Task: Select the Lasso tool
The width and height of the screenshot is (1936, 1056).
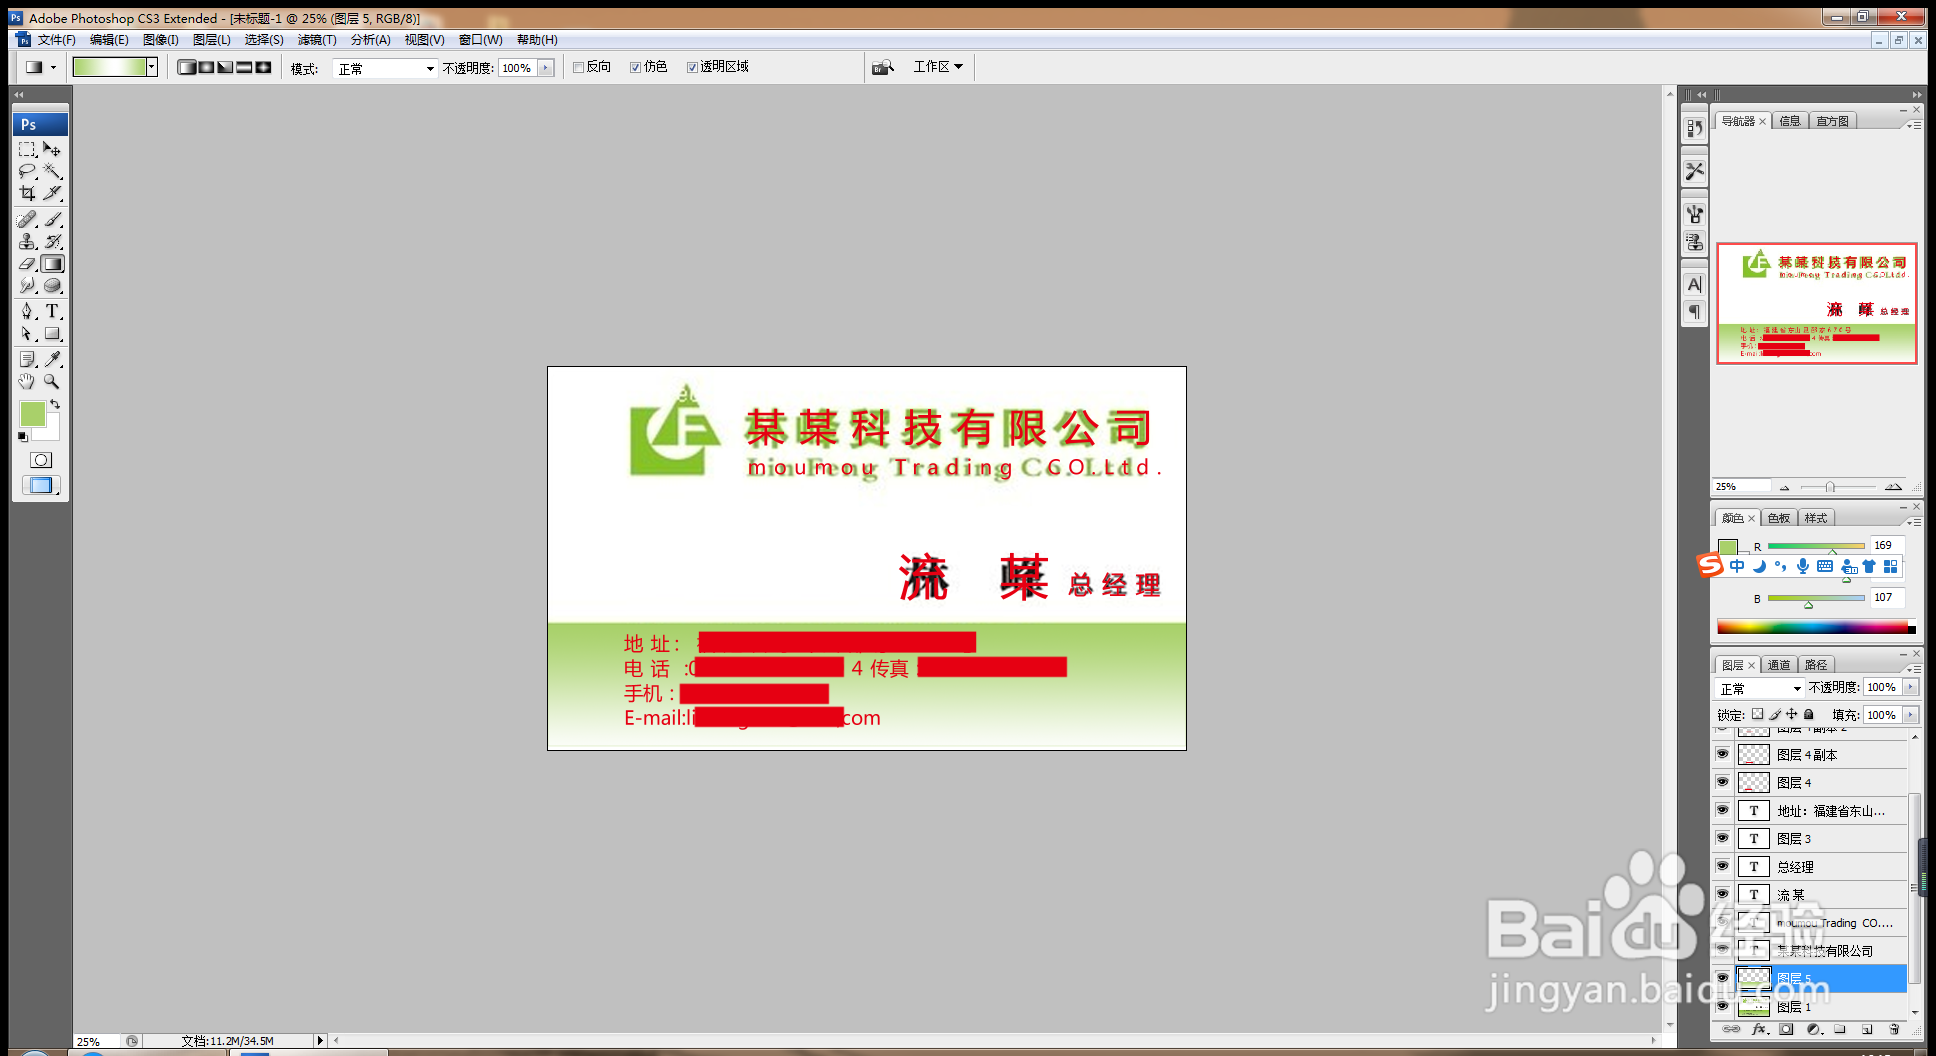Action: 27,170
